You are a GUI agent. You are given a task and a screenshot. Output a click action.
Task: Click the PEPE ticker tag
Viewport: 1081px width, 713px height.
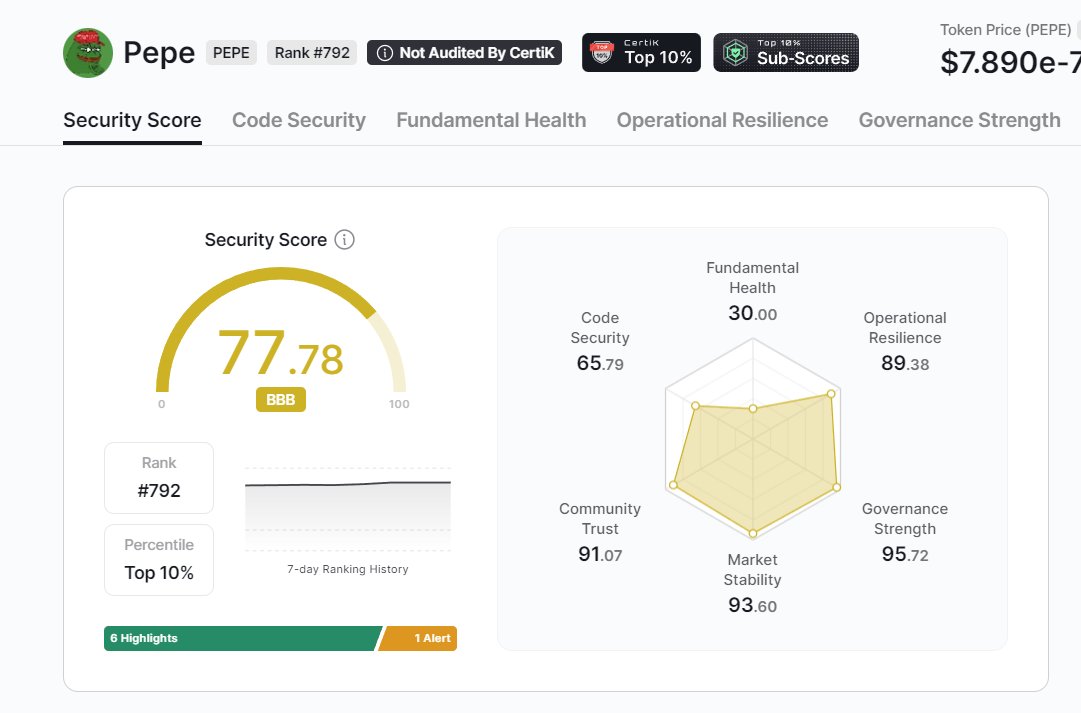[231, 53]
